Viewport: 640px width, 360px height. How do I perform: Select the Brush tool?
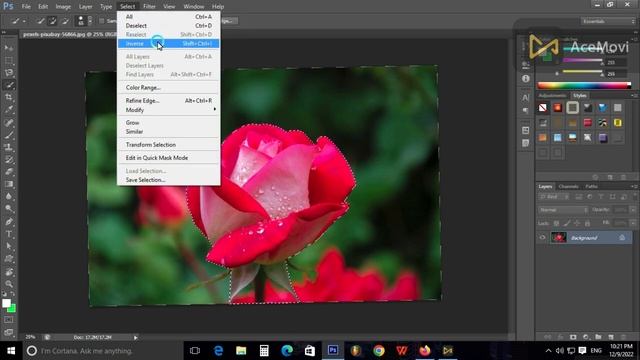pyautogui.click(x=9, y=135)
